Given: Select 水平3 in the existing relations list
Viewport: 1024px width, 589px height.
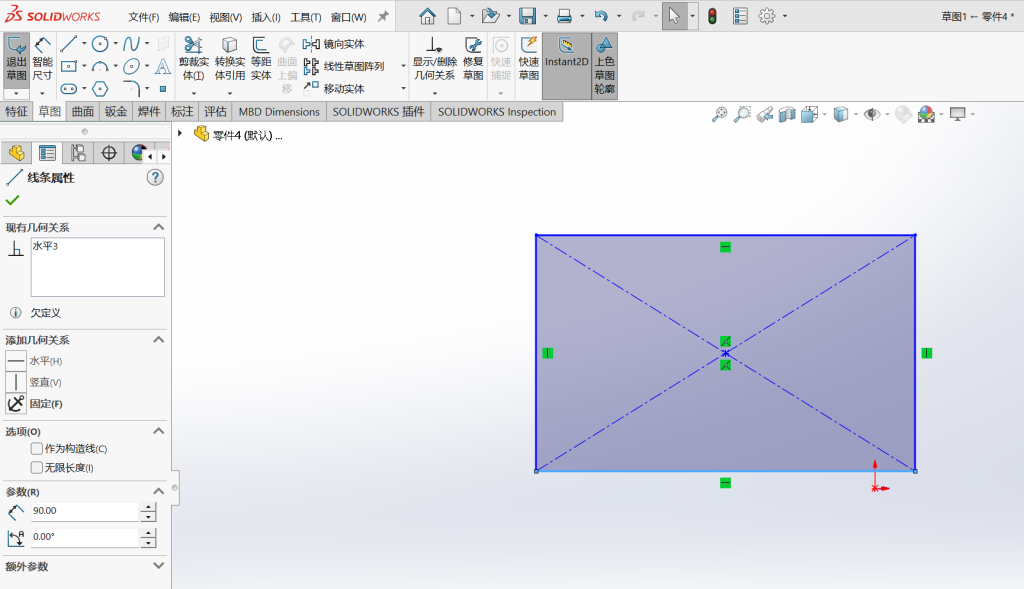Looking at the screenshot, I should click(46, 246).
